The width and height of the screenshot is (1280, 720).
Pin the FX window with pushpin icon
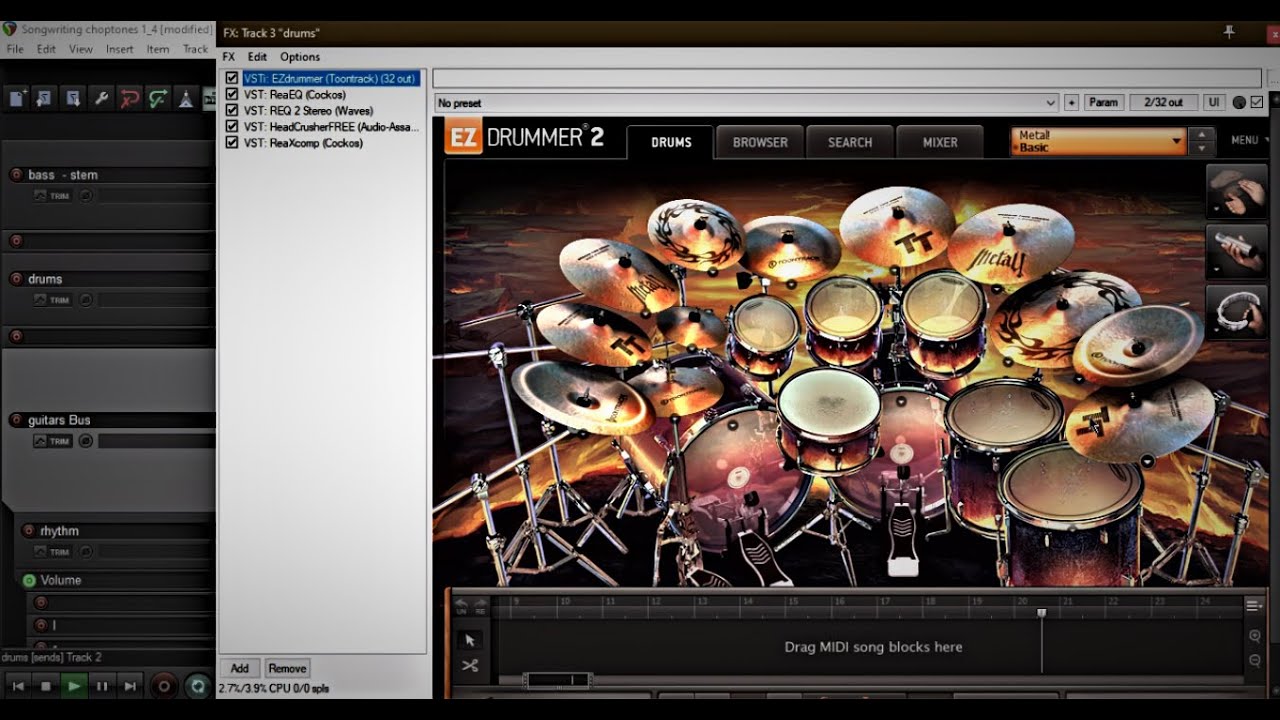1229,32
